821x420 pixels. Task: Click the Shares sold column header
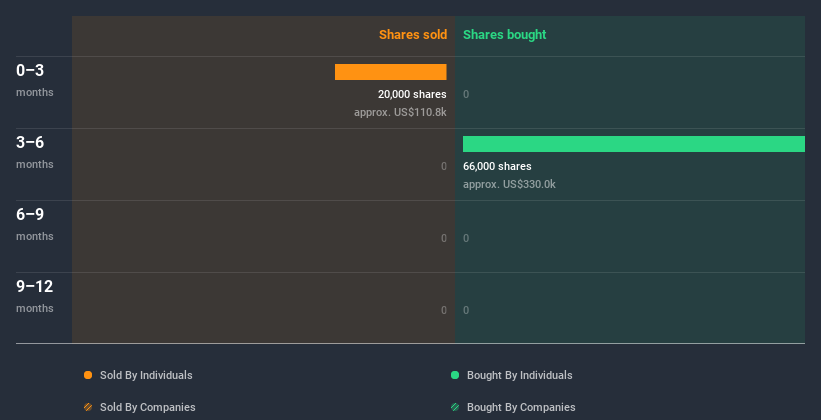[x=413, y=35]
